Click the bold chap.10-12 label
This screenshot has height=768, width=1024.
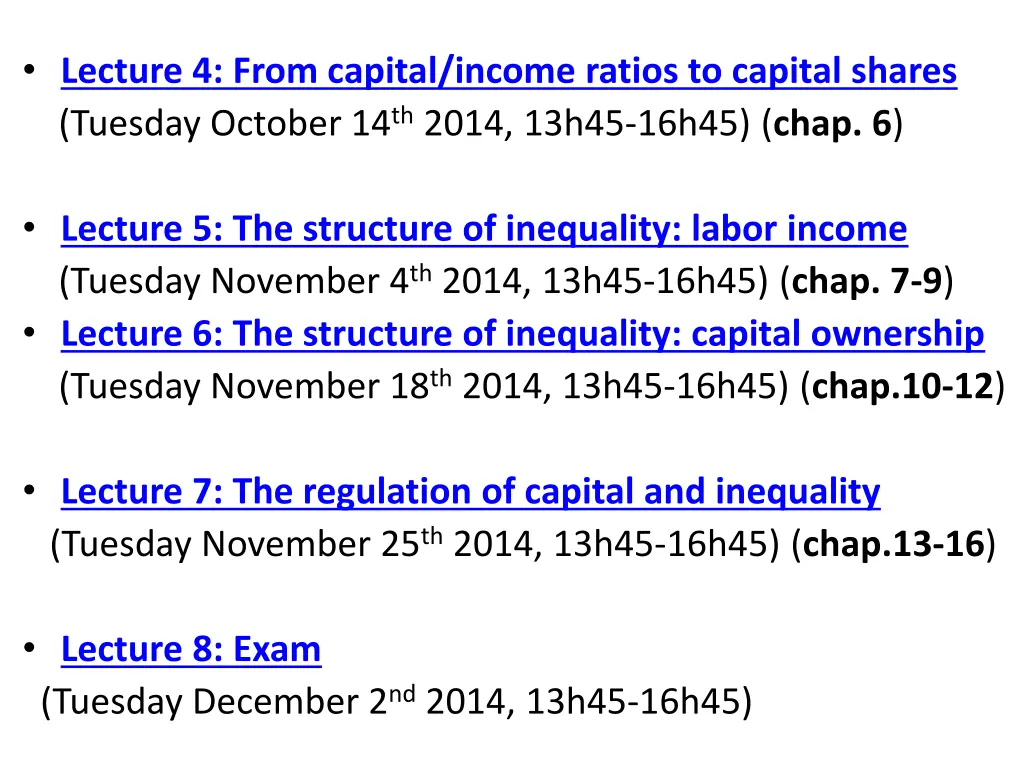[x=903, y=387]
